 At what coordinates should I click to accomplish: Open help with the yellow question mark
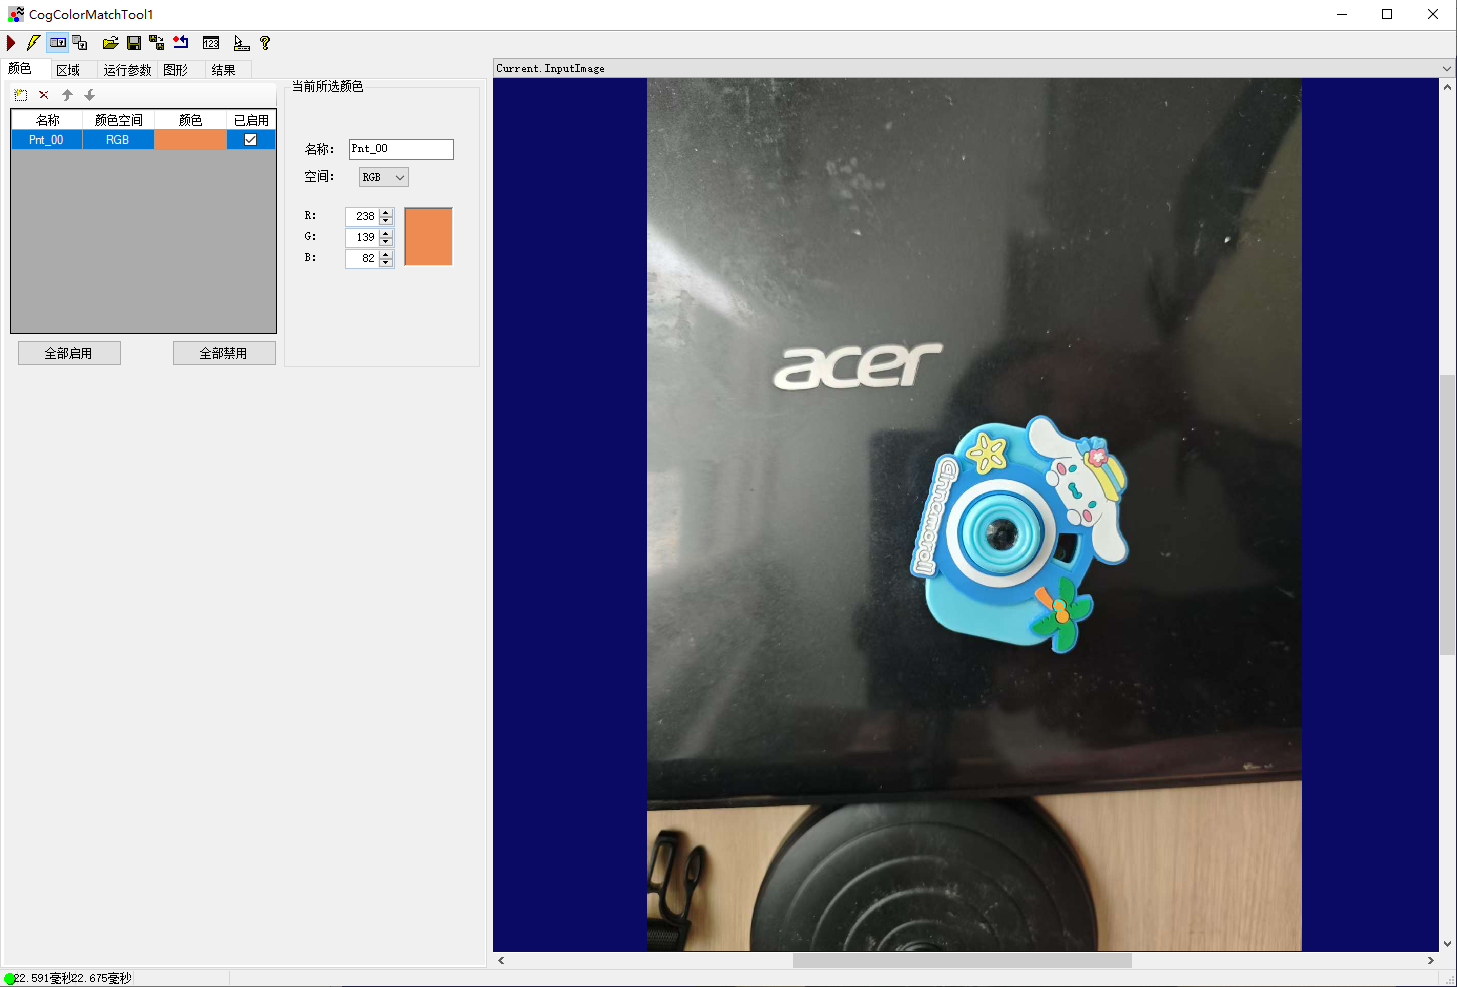tap(265, 43)
